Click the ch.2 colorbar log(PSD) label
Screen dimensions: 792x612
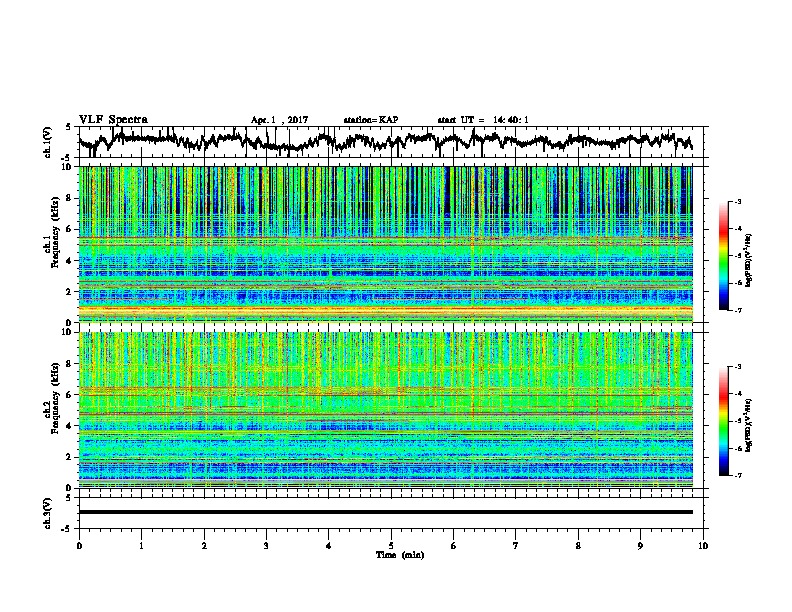pos(748,425)
